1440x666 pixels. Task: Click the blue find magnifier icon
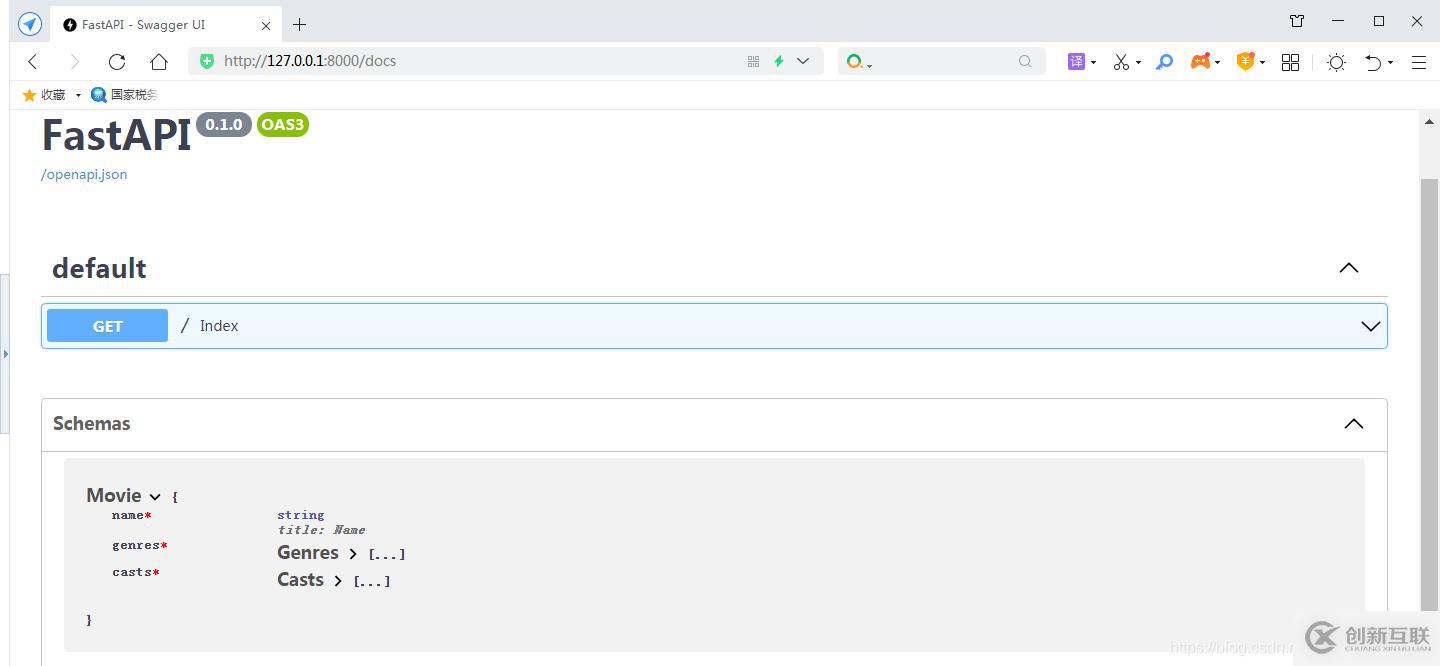click(1164, 62)
